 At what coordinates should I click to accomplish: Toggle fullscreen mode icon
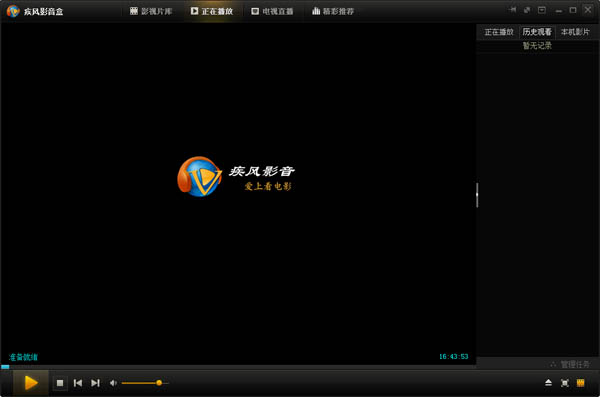pos(564,383)
